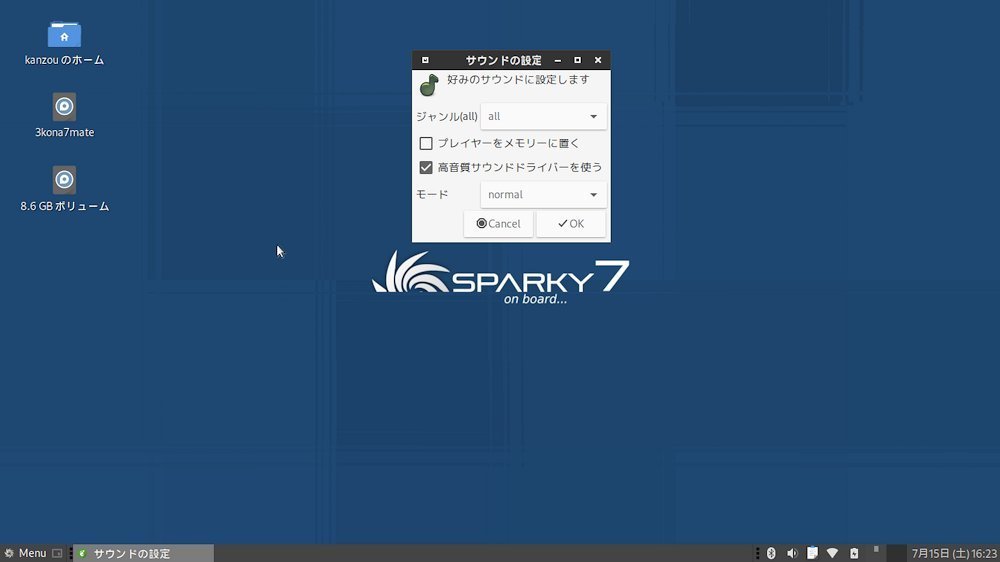This screenshot has height=562, width=1000.
Task: Open the Menu button on the panel
Action: [x=26, y=553]
